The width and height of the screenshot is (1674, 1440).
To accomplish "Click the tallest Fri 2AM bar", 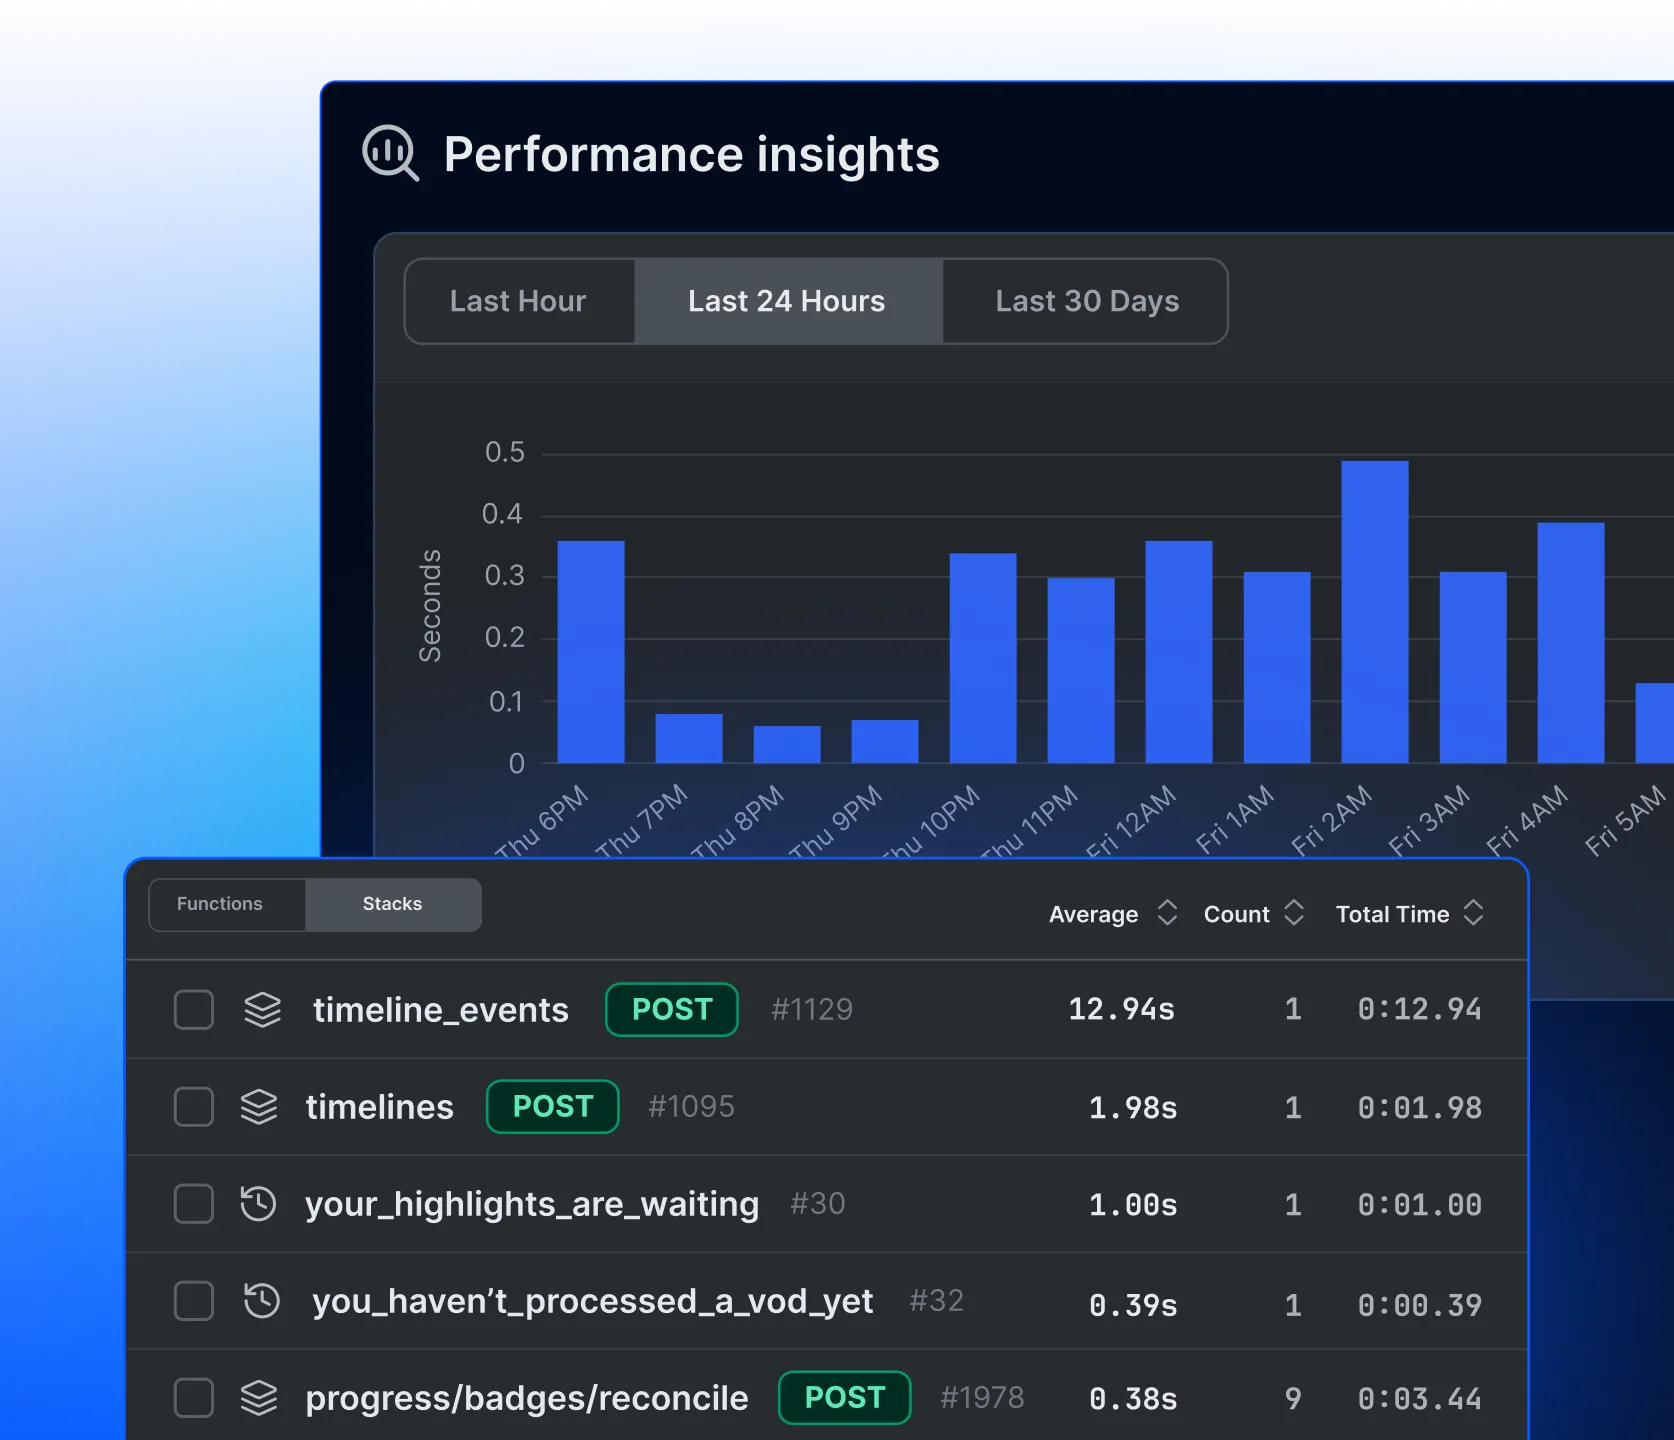I will 1375,612.
